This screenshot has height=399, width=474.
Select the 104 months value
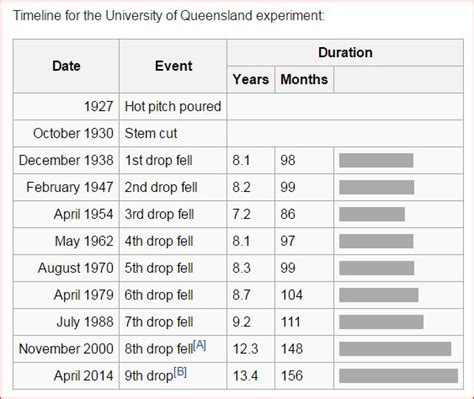pos(292,295)
